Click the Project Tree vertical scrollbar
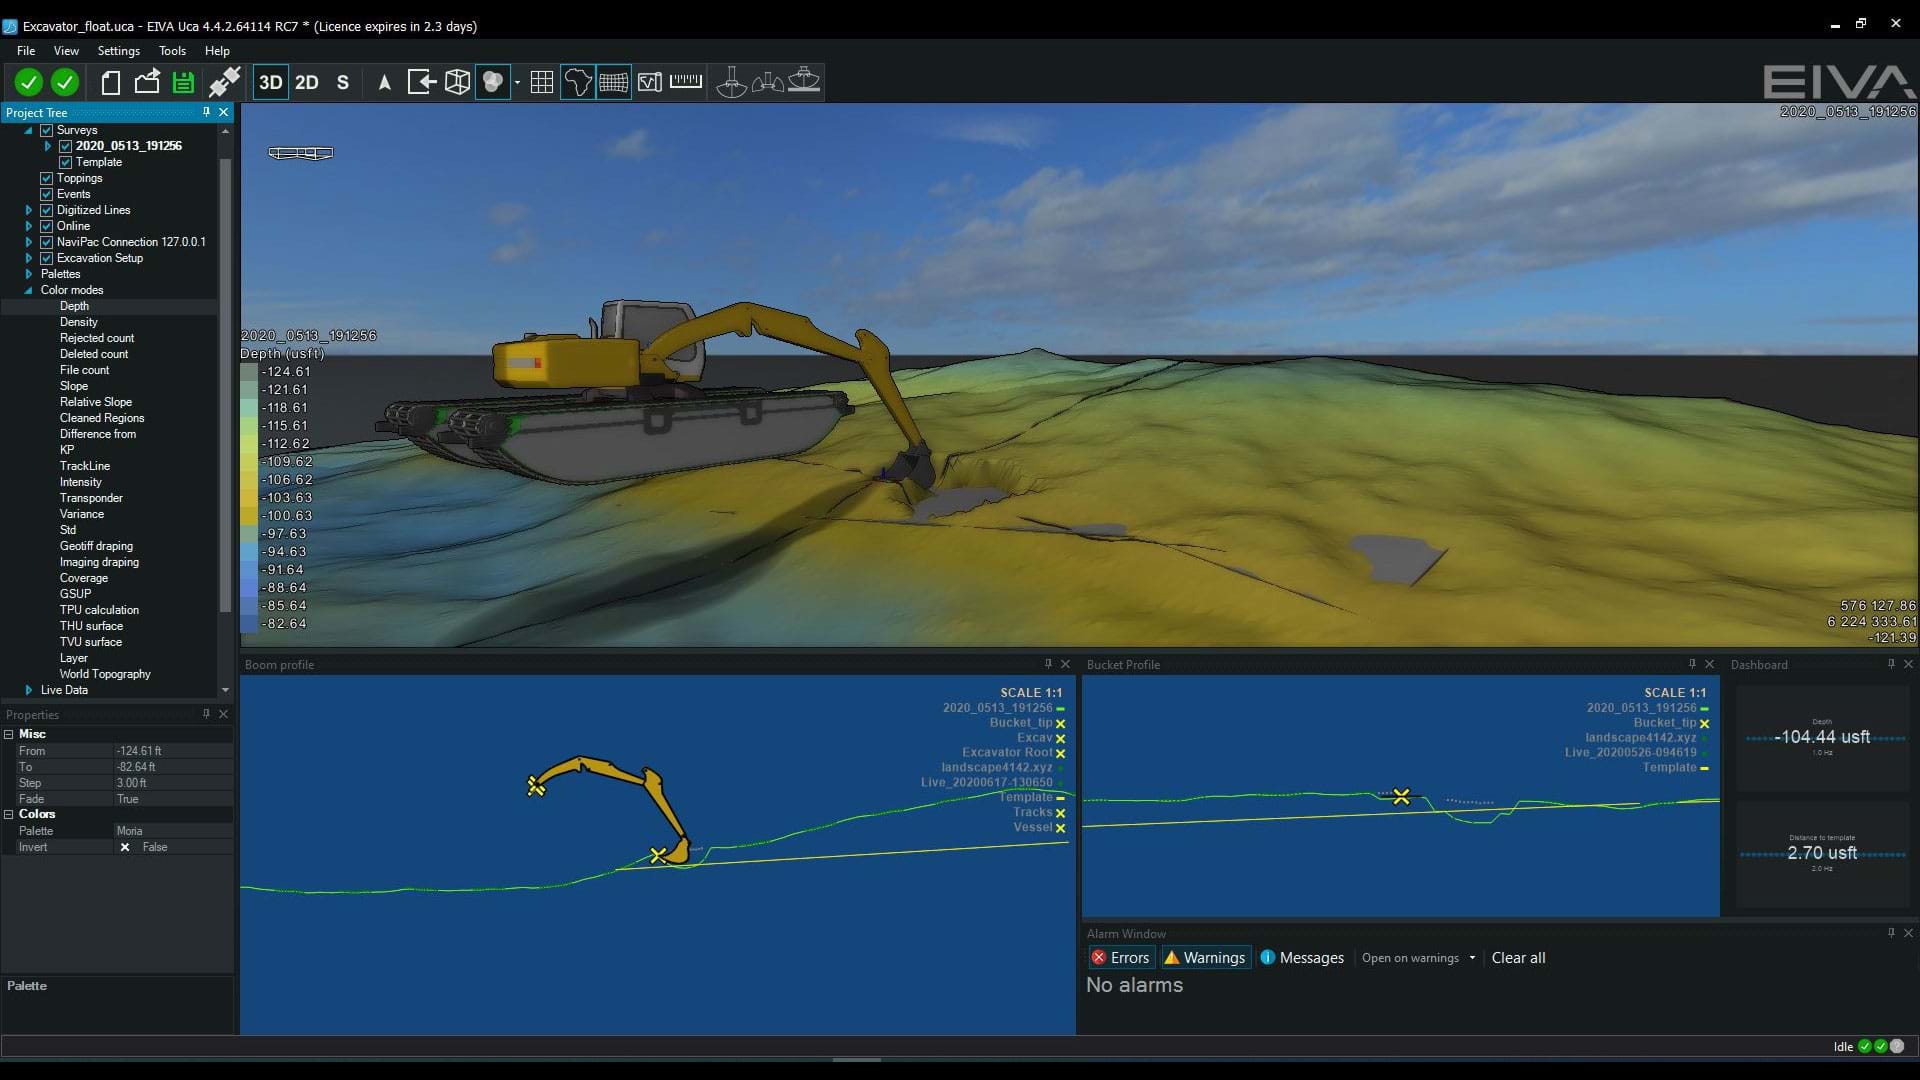 [225, 385]
